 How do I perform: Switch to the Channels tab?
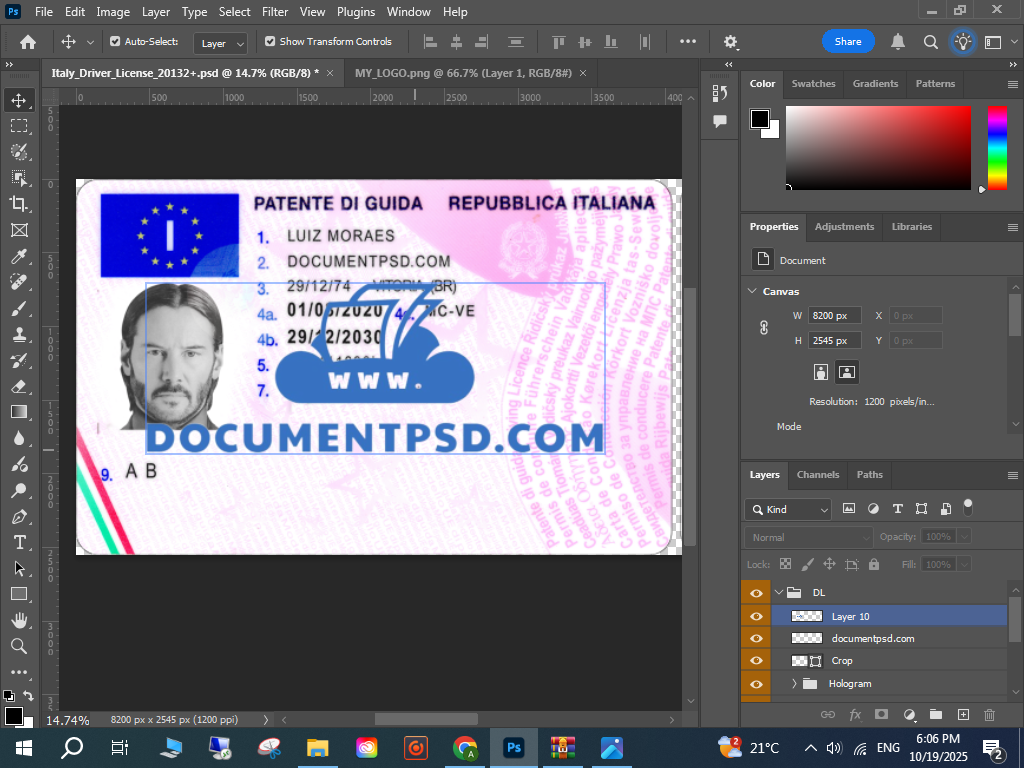[x=817, y=474]
